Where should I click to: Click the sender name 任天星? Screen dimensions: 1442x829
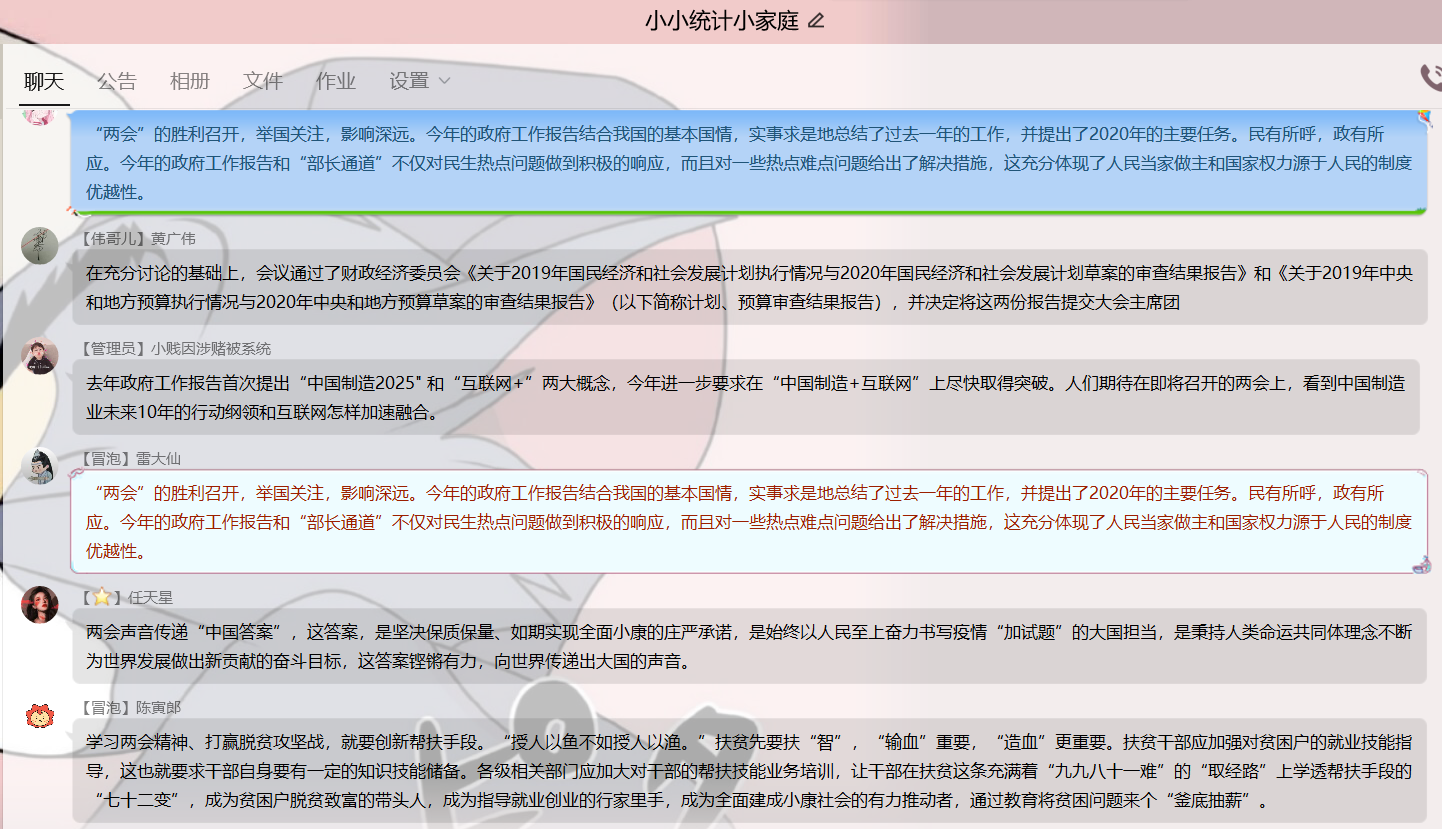click(x=150, y=597)
